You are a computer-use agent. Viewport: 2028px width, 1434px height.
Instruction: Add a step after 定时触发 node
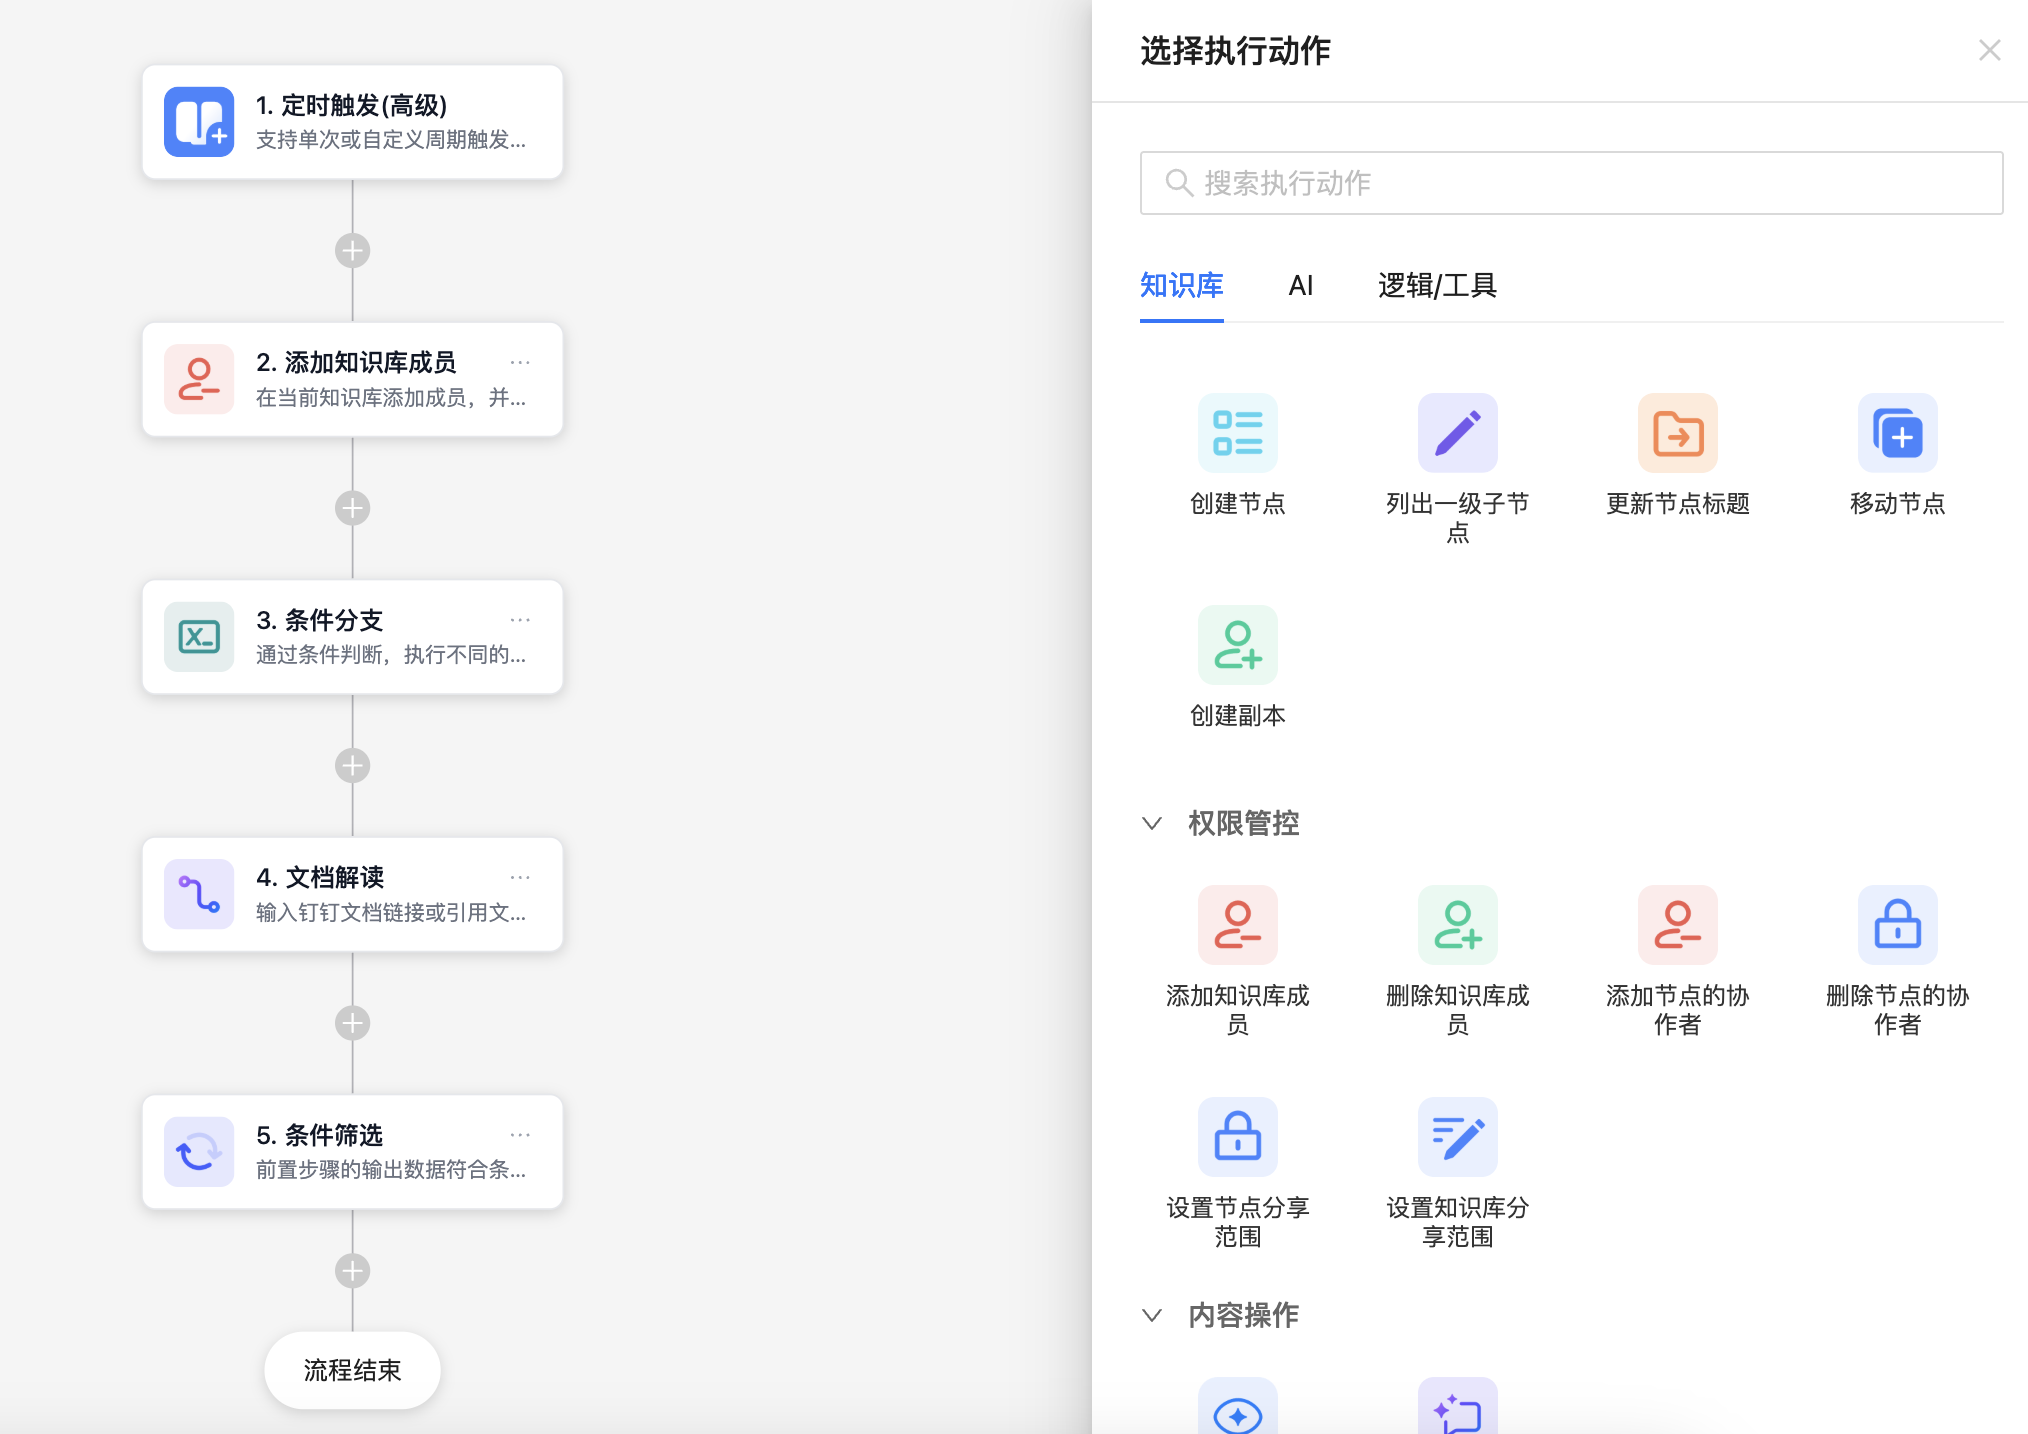[352, 250]
